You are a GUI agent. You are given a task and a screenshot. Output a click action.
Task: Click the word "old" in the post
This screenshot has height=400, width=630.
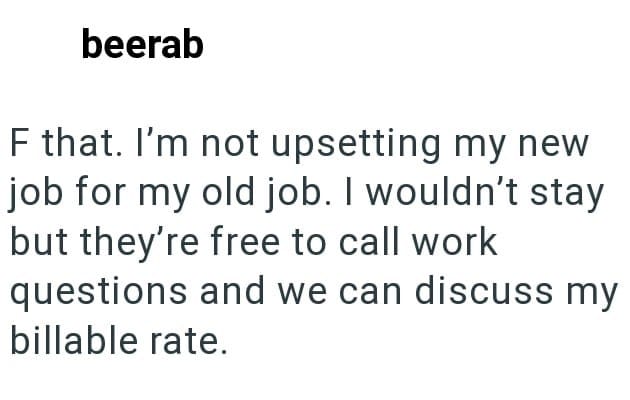click(x=217, y=194)
